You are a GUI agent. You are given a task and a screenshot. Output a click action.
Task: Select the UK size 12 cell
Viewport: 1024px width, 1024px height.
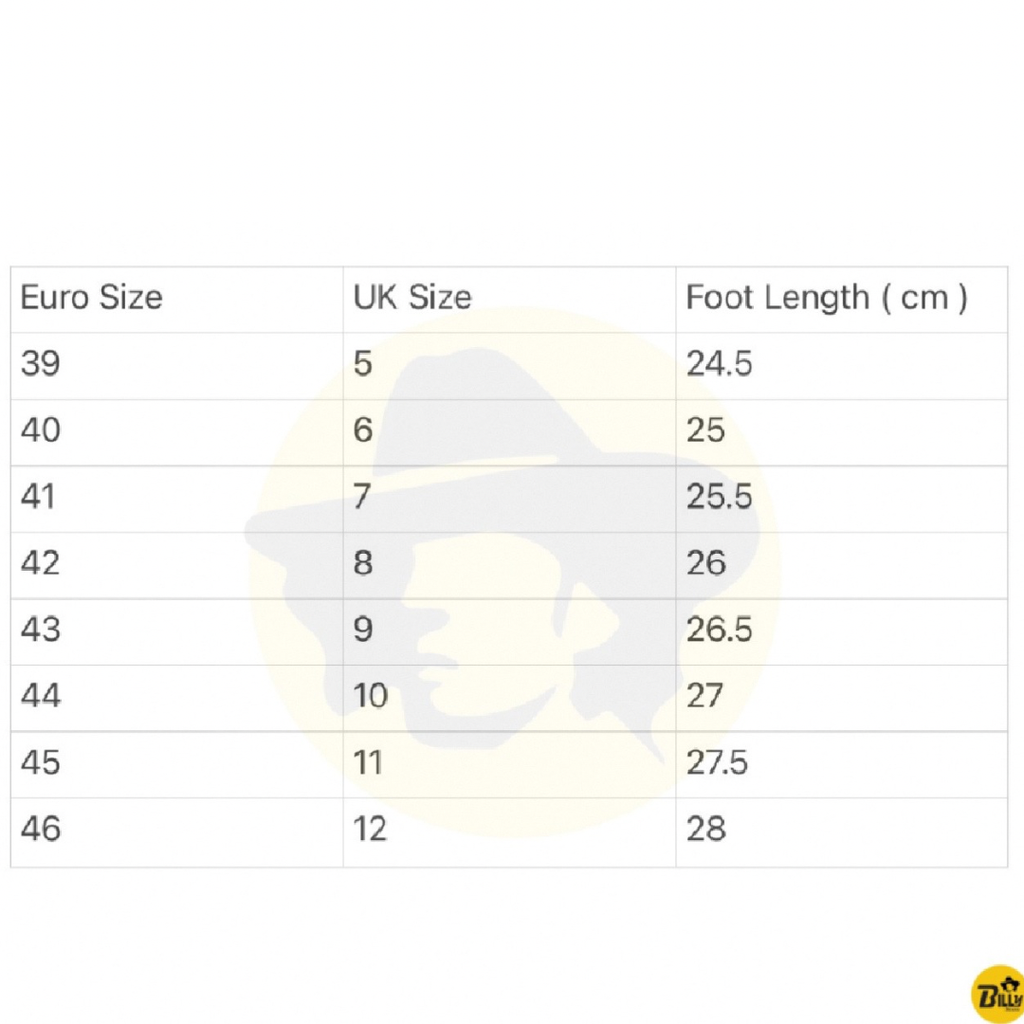pos(370,829)
